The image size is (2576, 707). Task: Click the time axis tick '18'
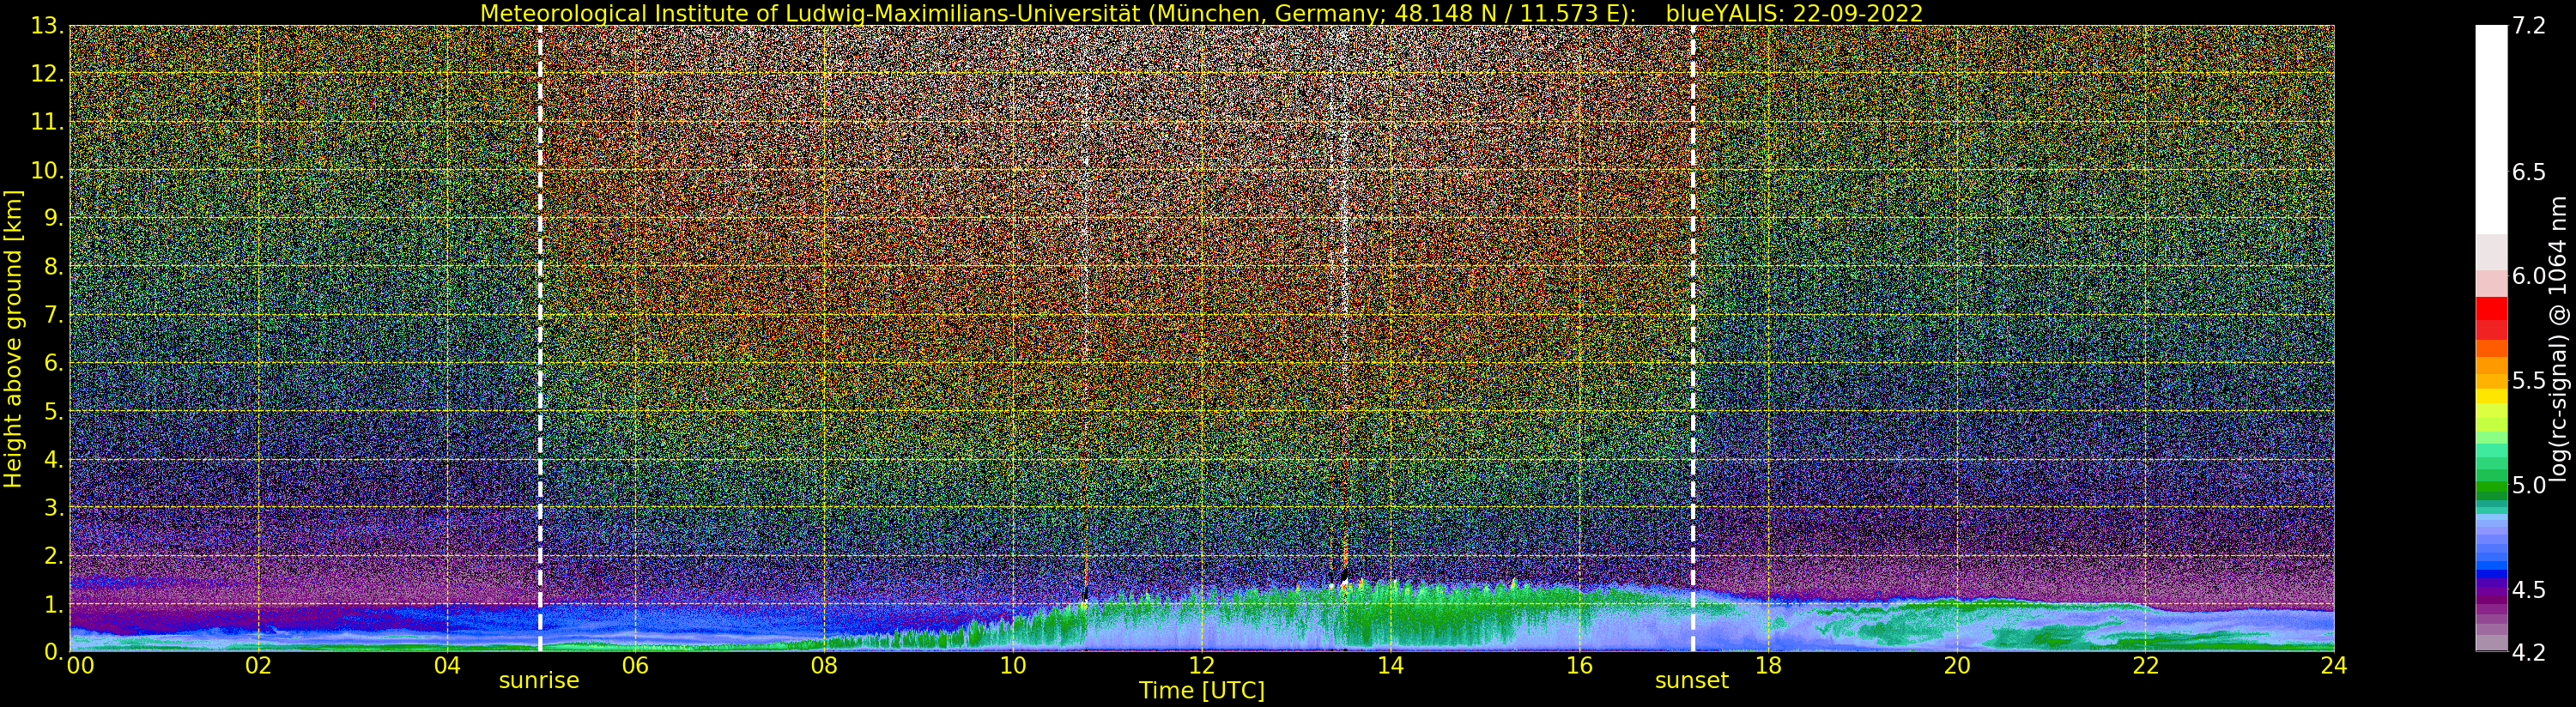tap(1768, 665)
